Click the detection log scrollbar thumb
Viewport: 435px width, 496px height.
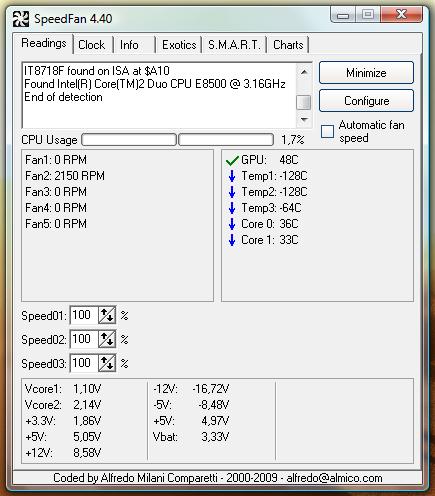(304, 102)
